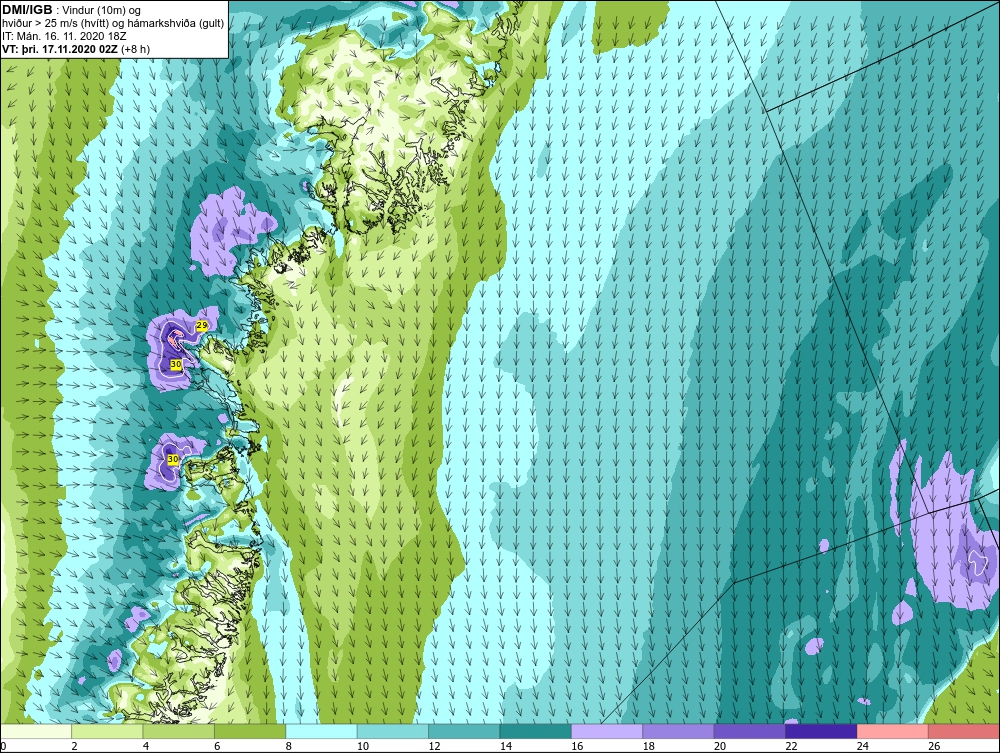This screenshot has width=1000, height=753.
Task: Click the legend tick label 14
Action: coord(506,746)
